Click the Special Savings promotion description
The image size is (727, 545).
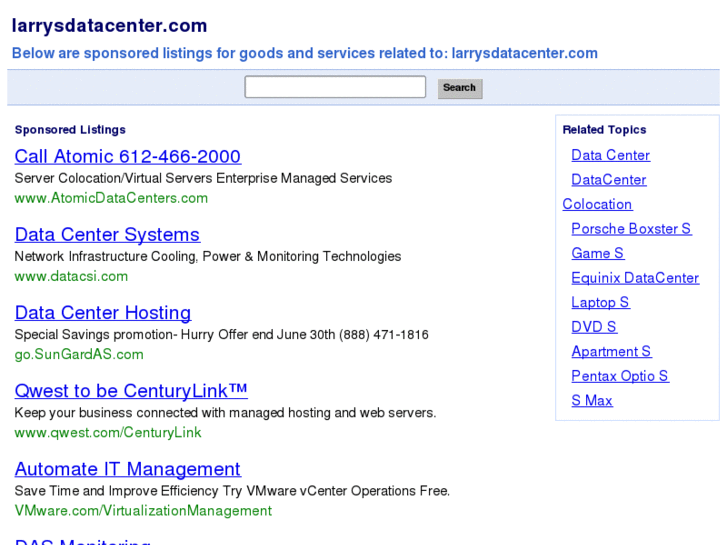tap(221, 334)
